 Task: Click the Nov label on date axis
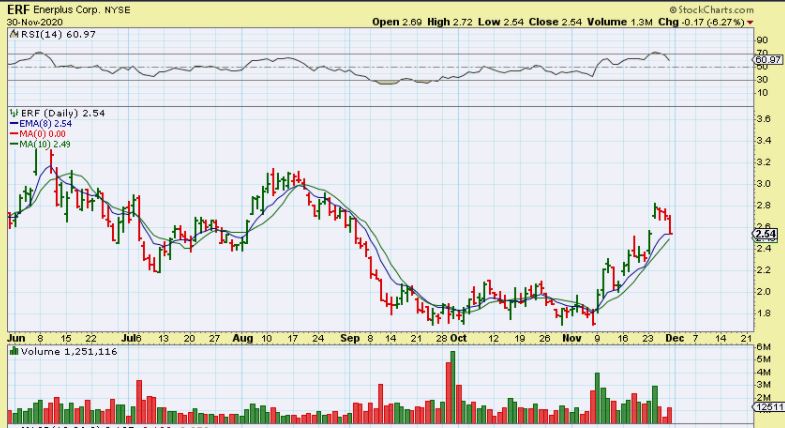click(x=572, y=338)
